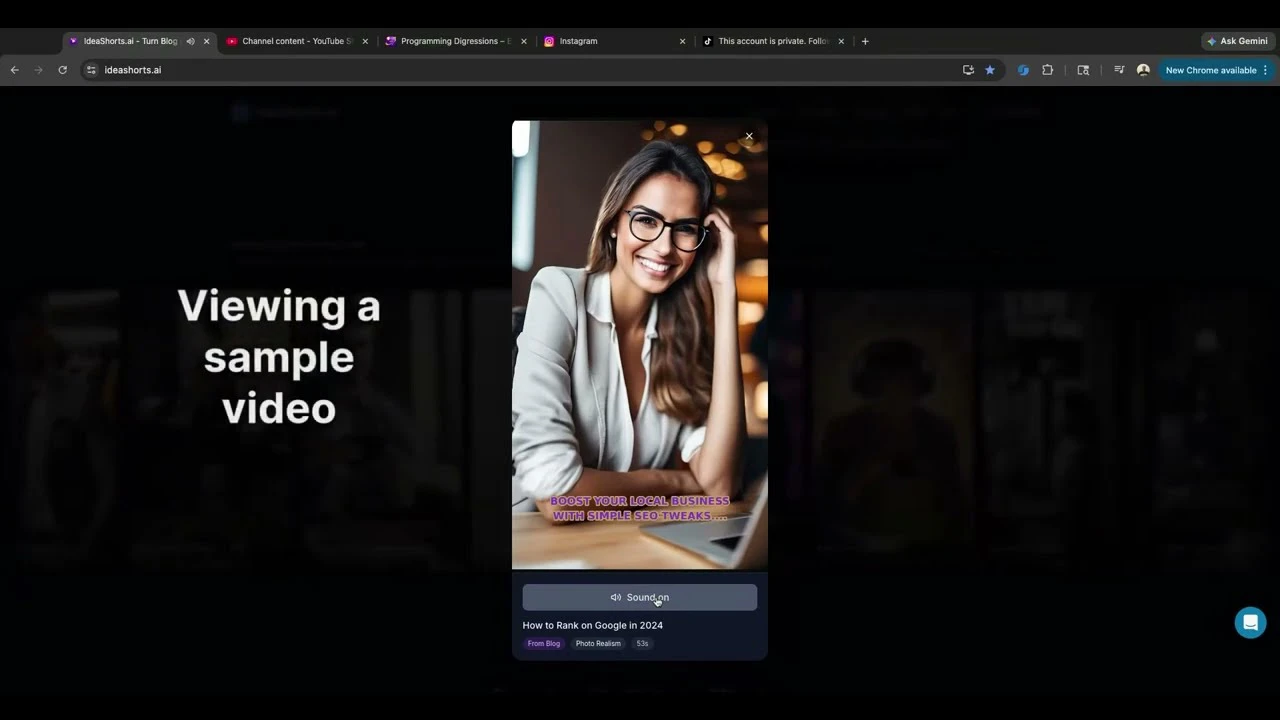View site information icon in address bar
1280x720 pixels.
point(91,70)
